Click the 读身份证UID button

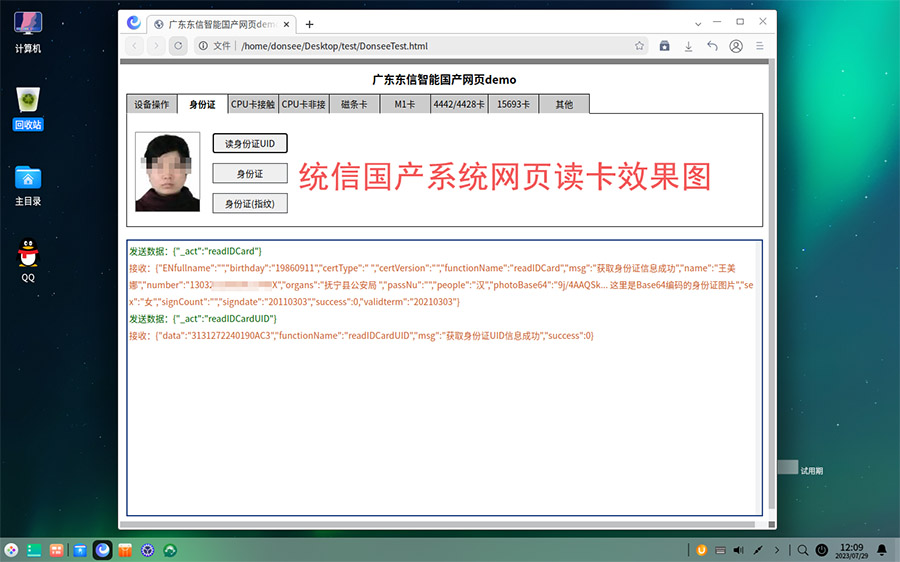pyautogui.click(x=250, y=143)
